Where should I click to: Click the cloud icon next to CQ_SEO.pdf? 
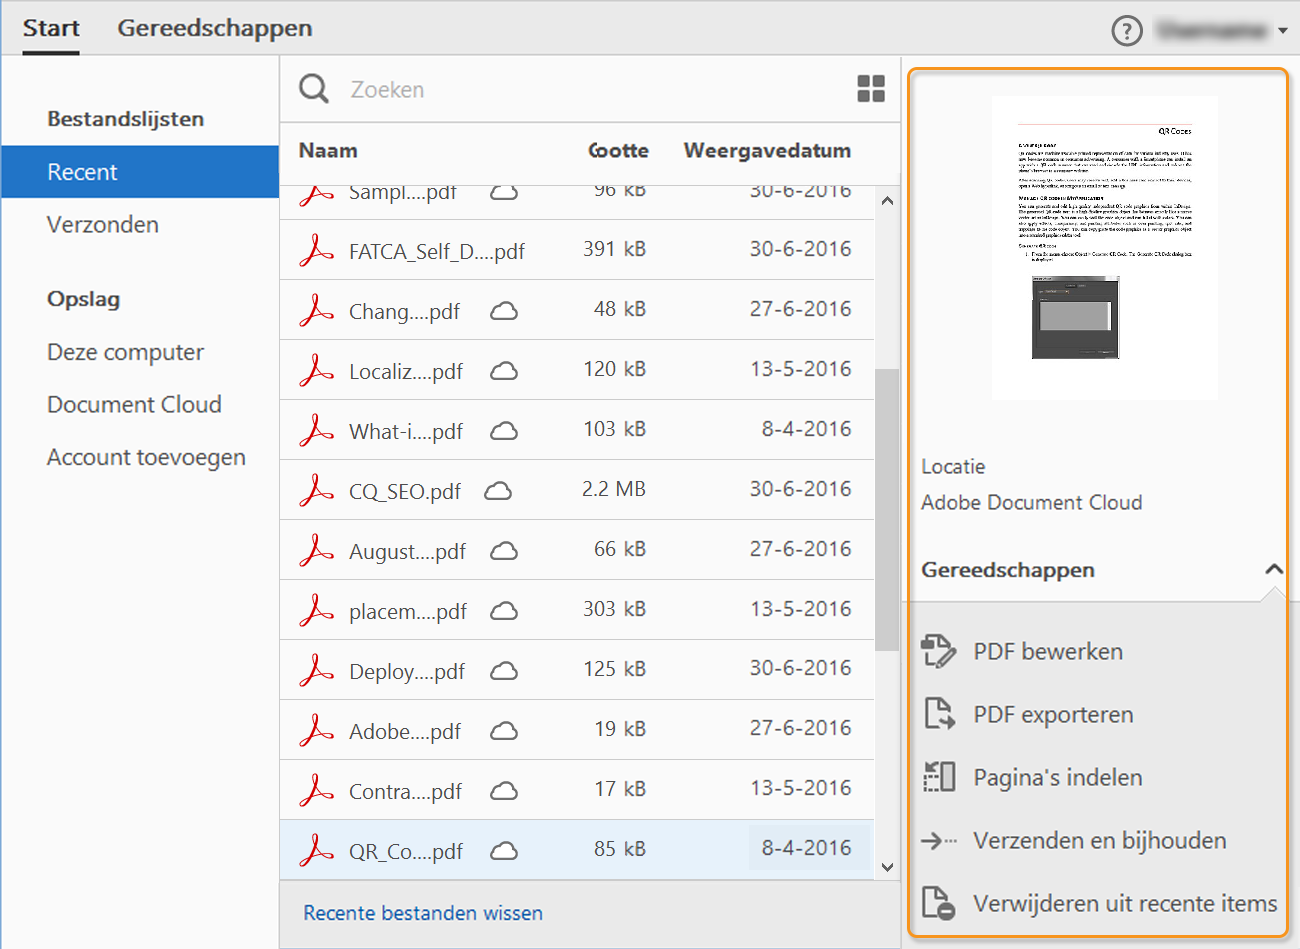click(498, 491)
